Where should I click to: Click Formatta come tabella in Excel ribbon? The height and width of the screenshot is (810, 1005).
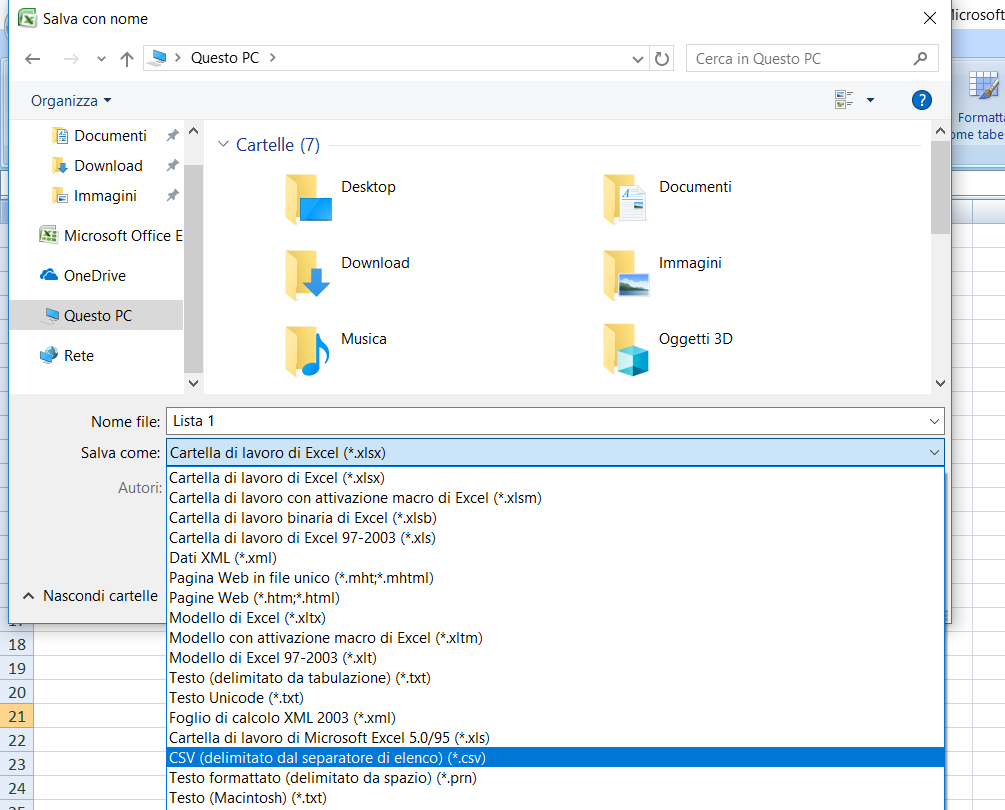pyautogui.click(x=979, y=106)
